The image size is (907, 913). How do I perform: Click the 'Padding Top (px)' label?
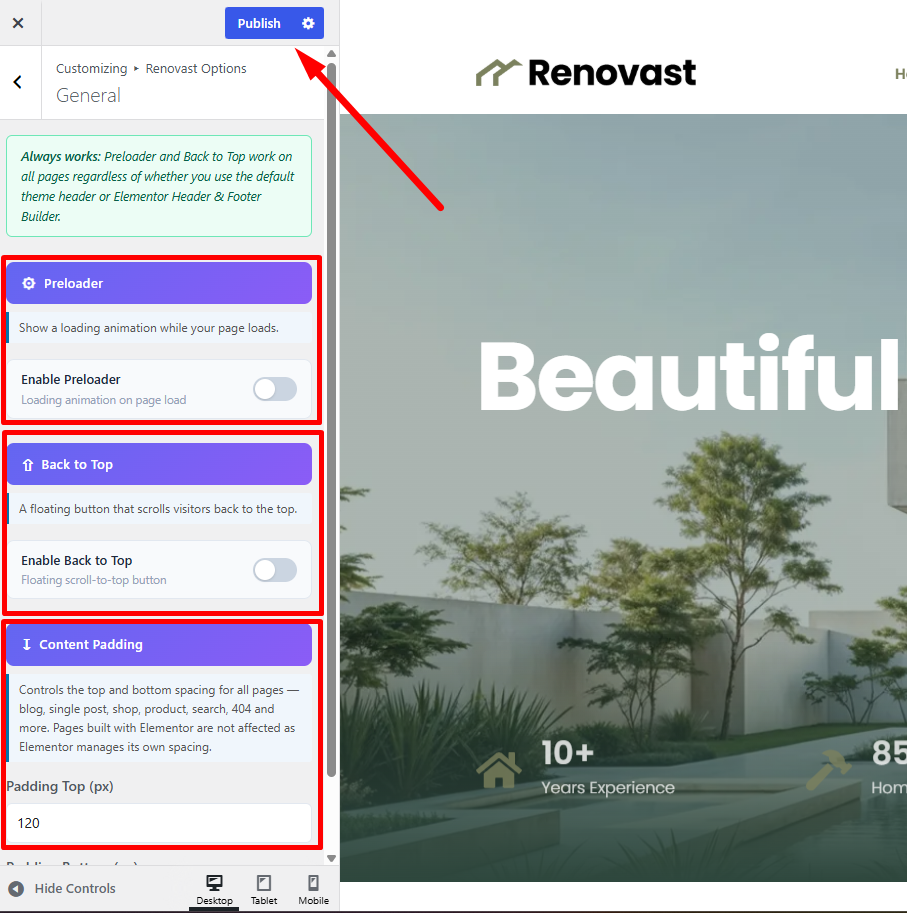click(60, 787)
